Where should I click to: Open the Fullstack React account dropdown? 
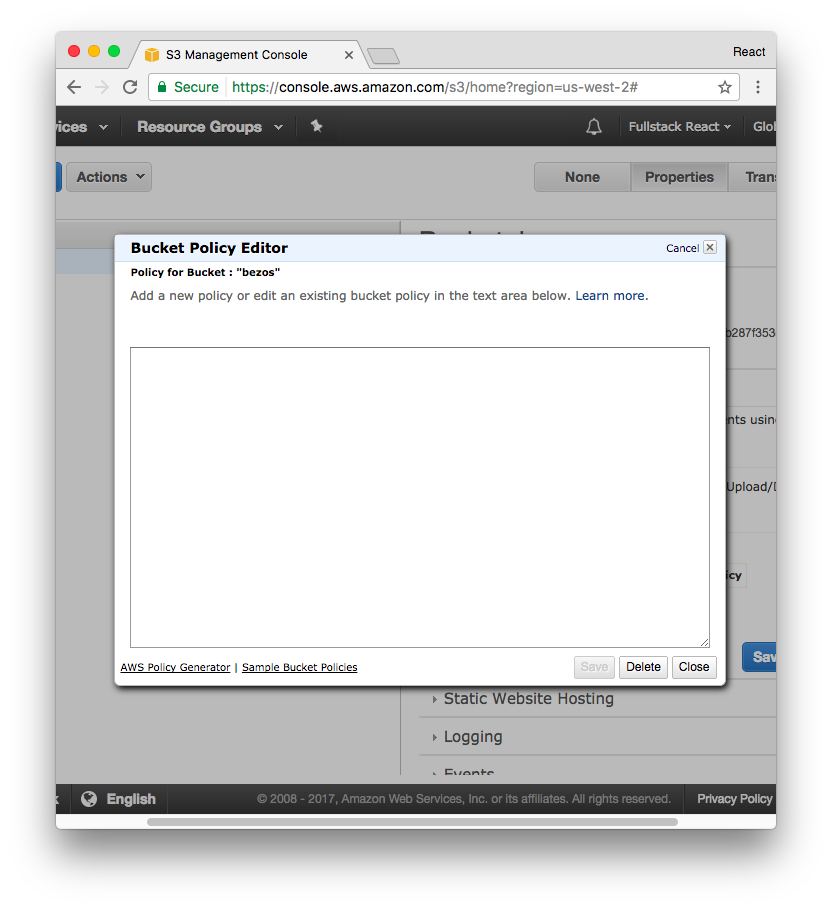tap(680, 126)
